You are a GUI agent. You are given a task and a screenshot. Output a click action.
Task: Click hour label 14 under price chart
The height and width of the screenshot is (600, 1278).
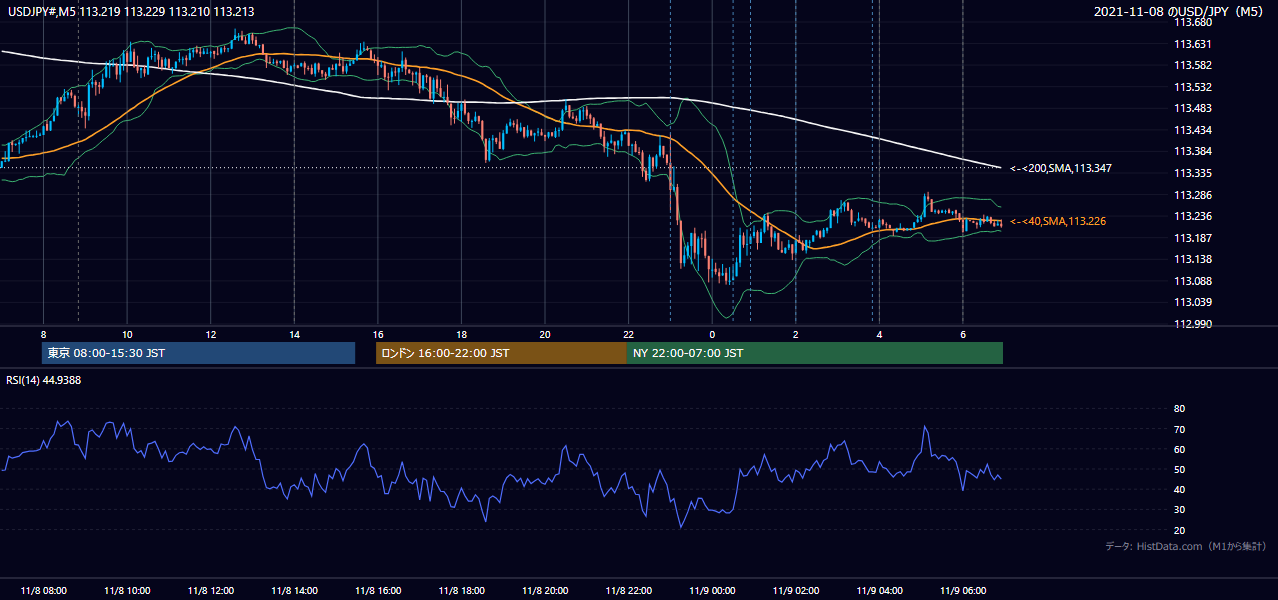pos(294,334)
